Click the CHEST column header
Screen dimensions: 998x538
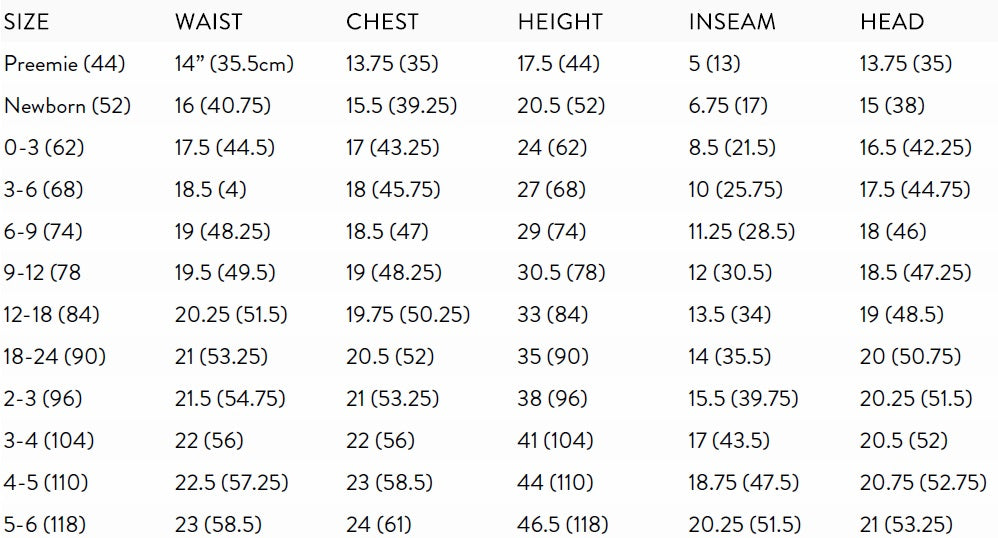coord(383,22)
